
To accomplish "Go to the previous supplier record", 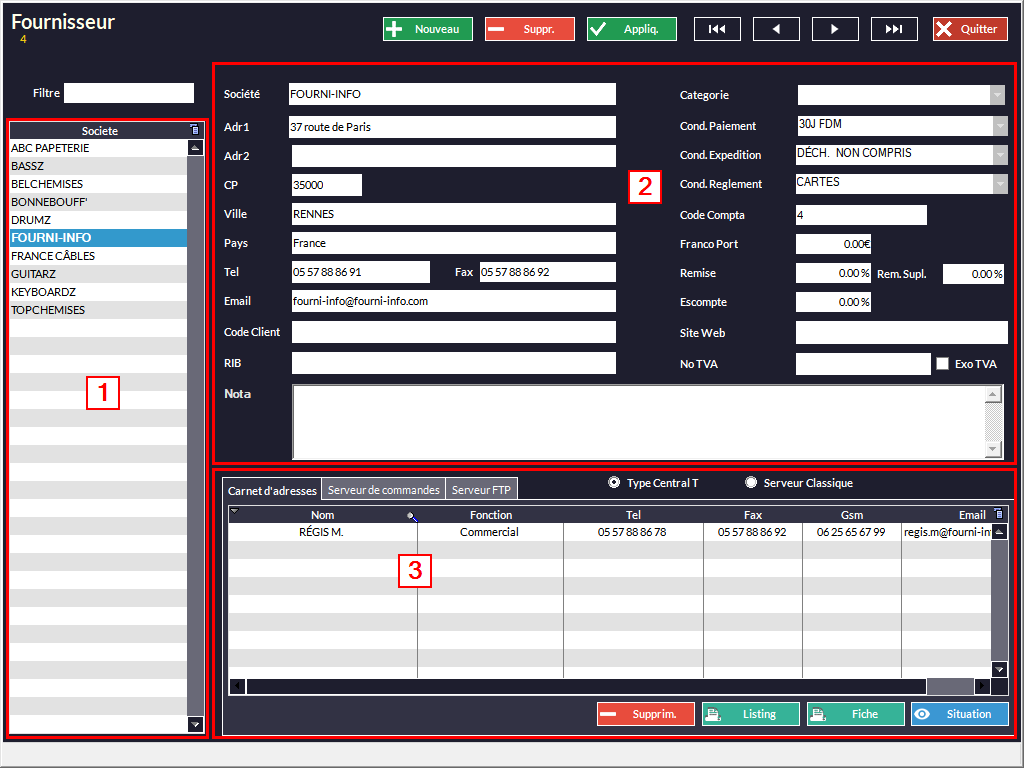I will coord(776,29).
